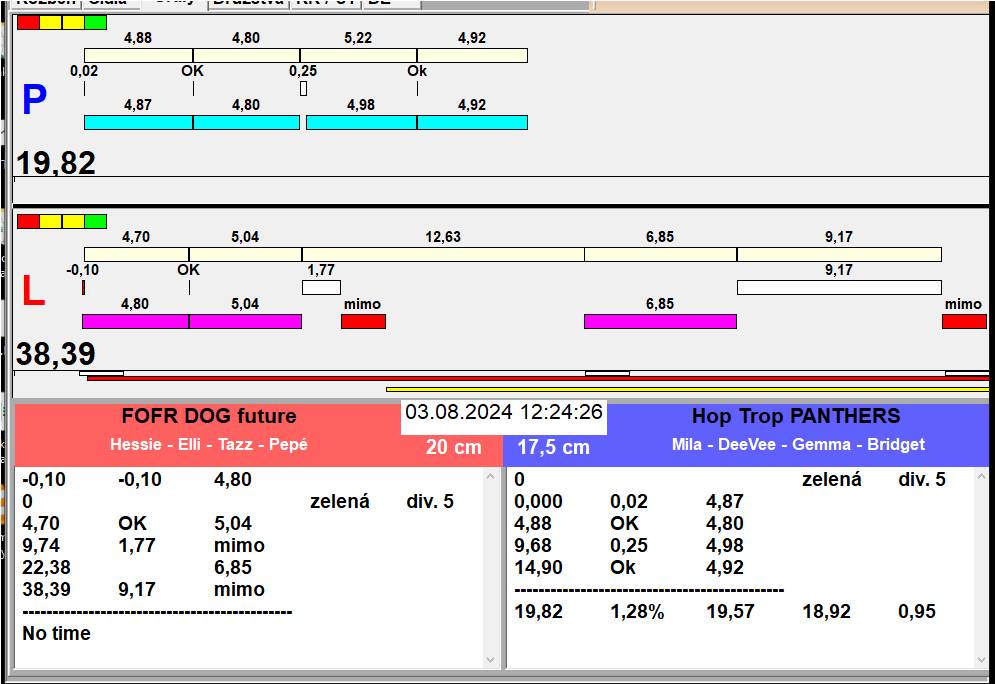
Task: Switch to the Družstva tab
Action: tap(248, 3)
